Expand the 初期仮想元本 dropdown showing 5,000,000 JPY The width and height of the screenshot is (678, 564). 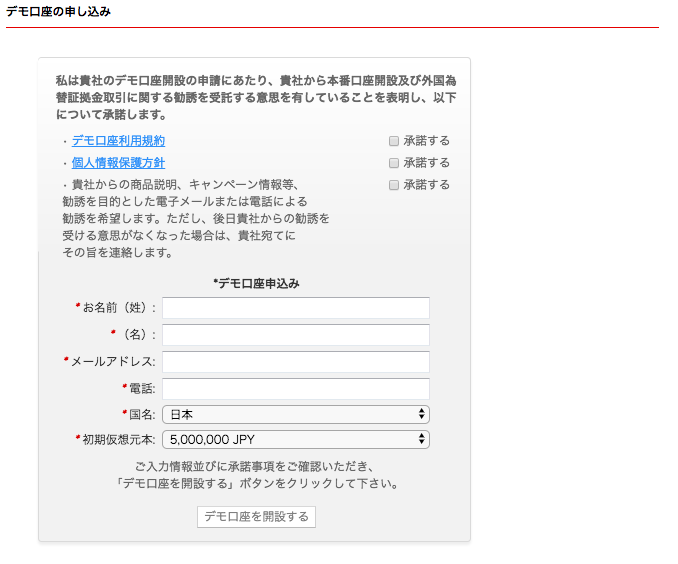[296, 439]
